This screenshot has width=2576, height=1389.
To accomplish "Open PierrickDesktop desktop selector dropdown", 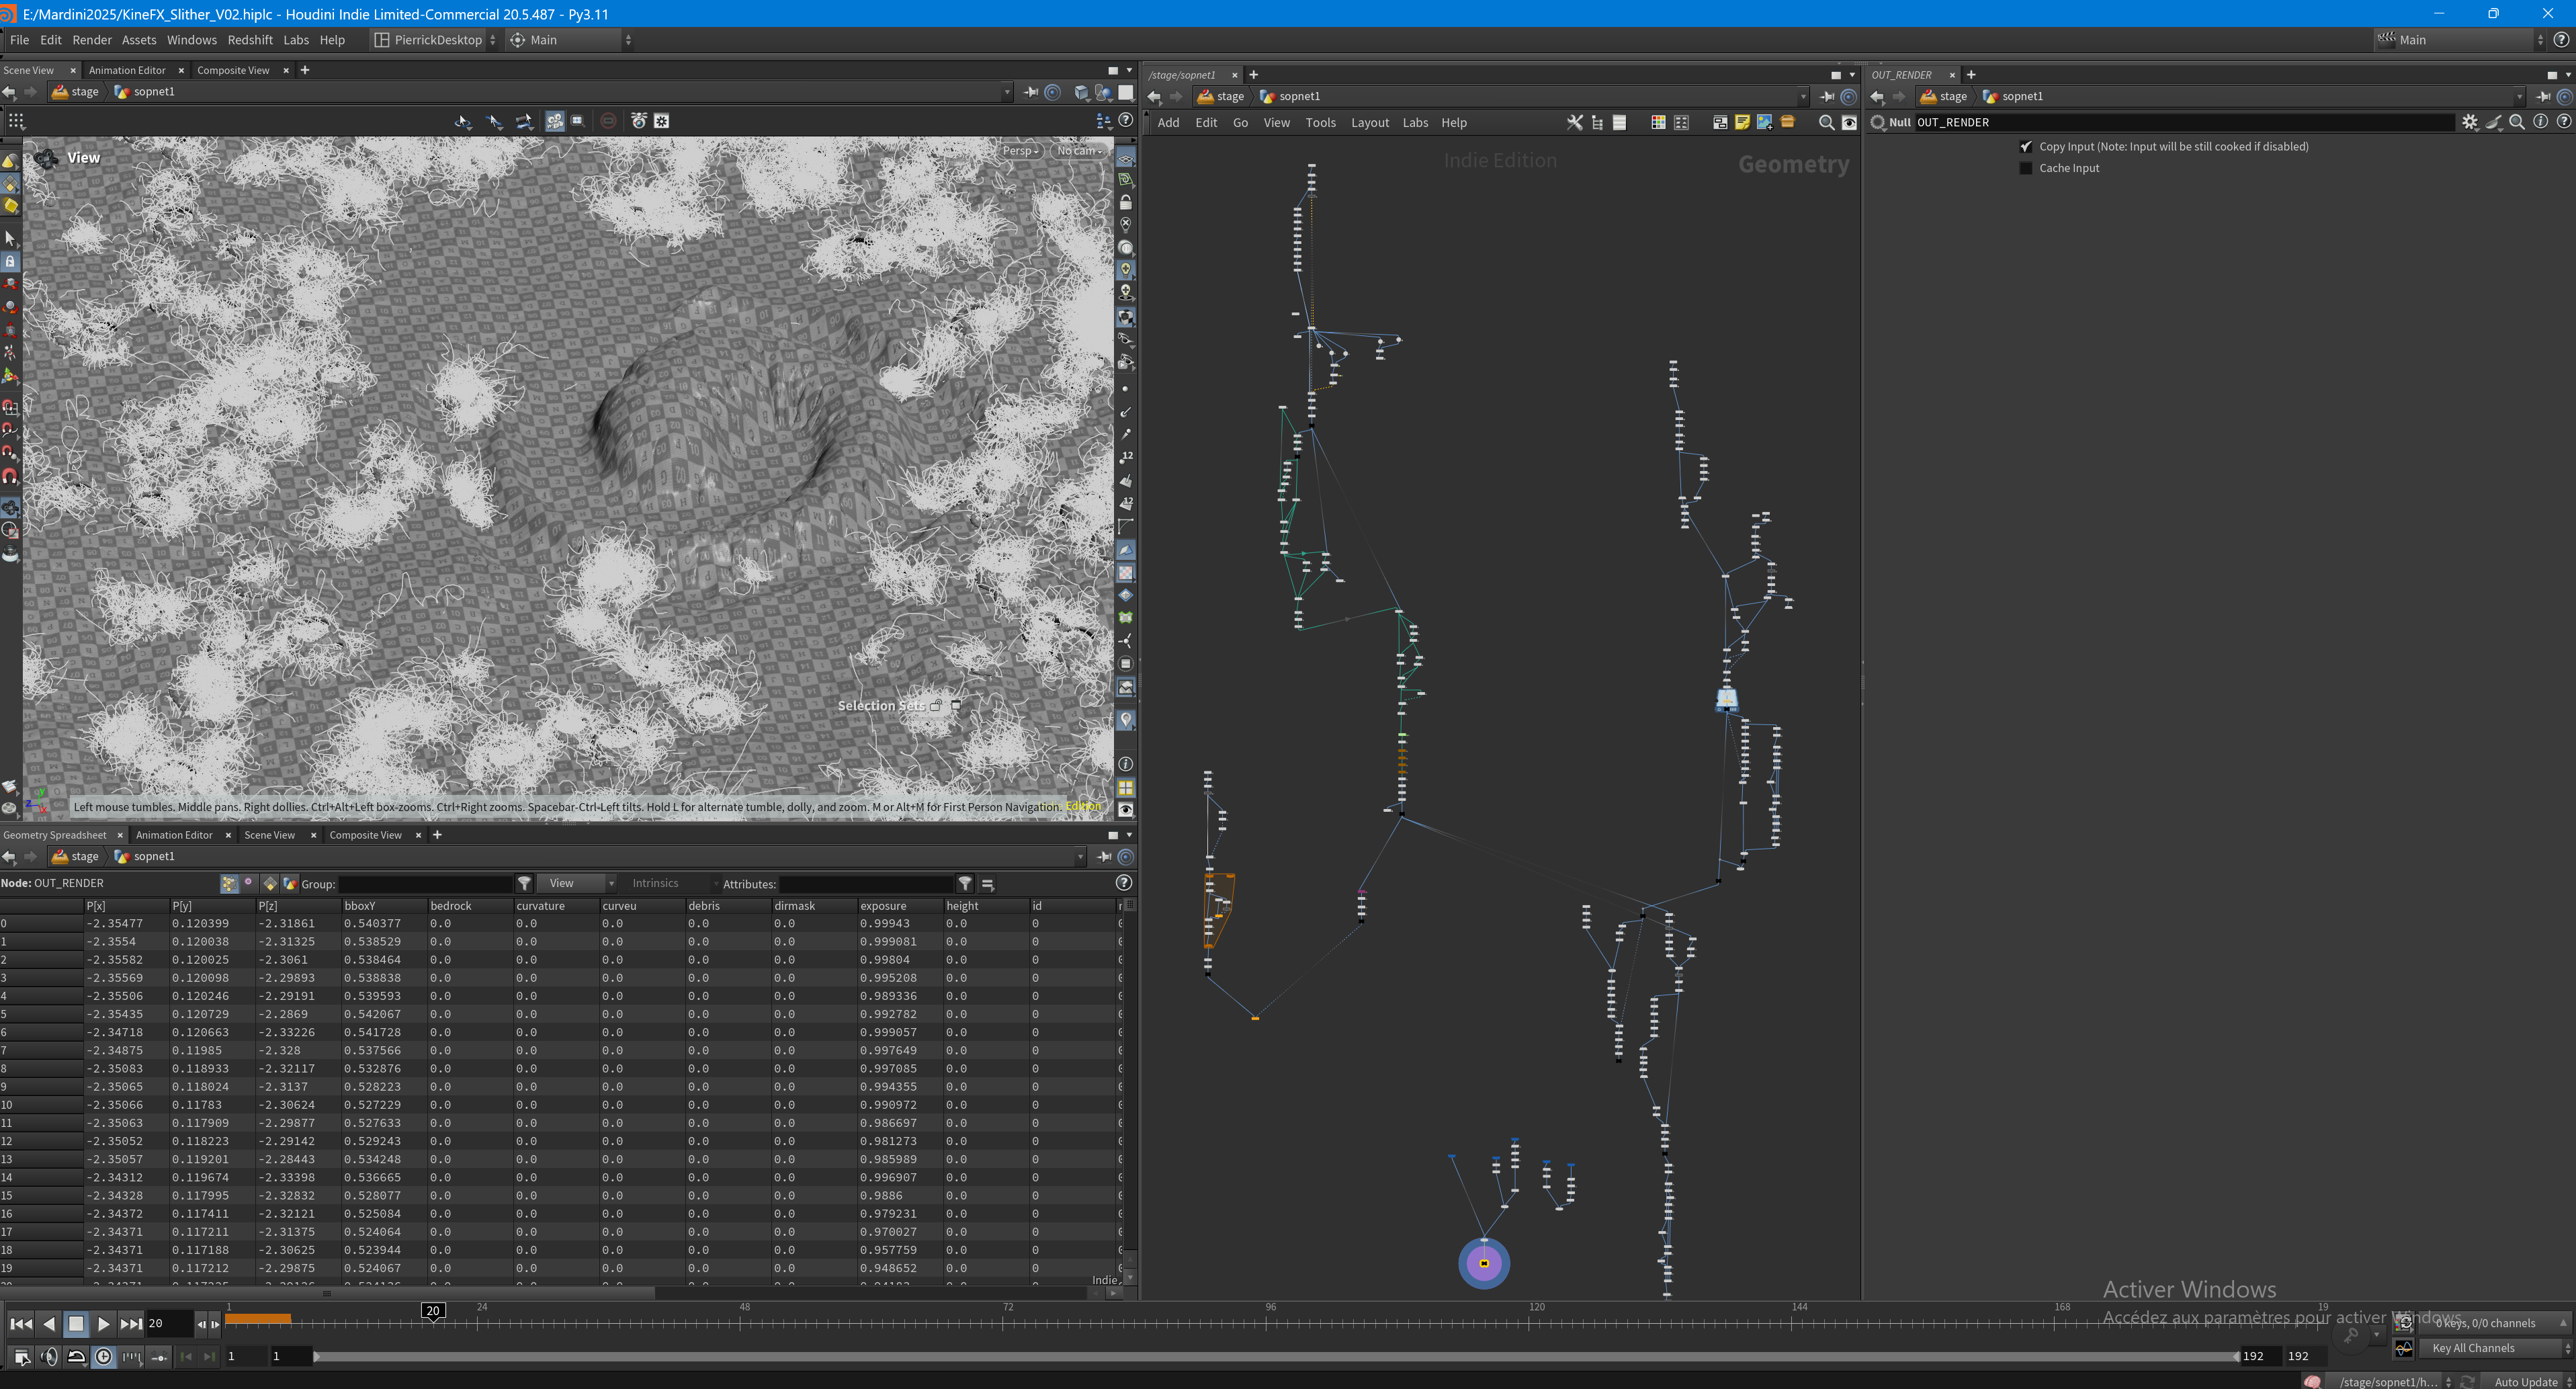I will pyautogui.click(x=435, y=40).
